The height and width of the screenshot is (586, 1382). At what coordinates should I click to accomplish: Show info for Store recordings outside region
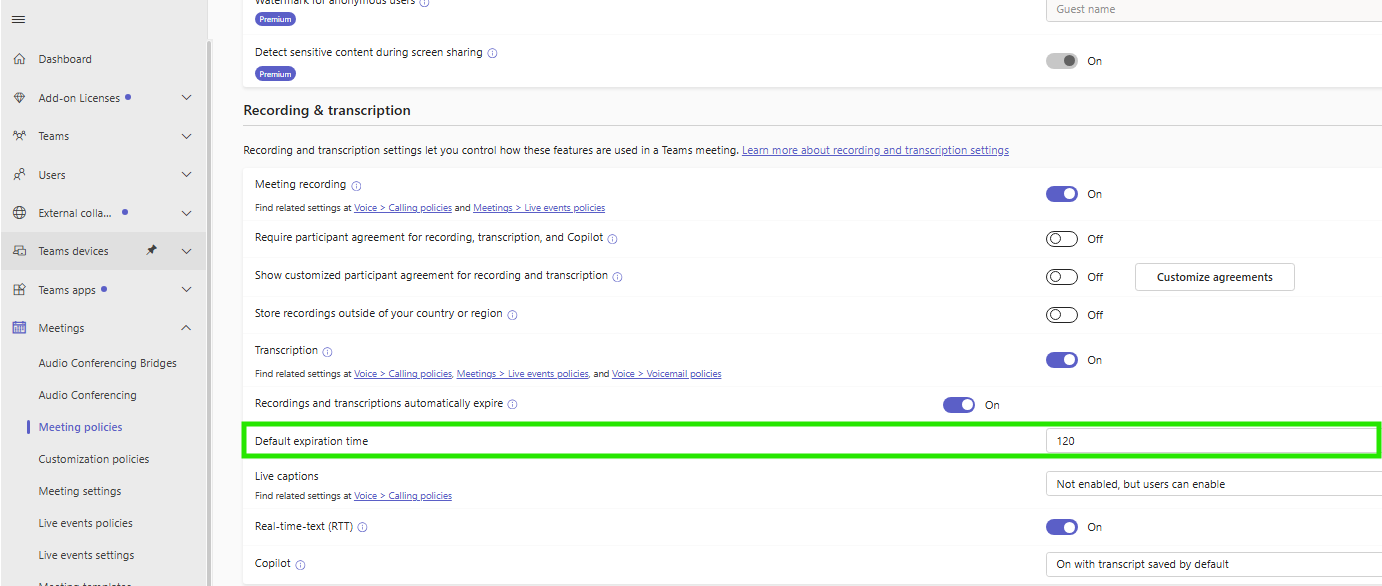tap(512, 315)
